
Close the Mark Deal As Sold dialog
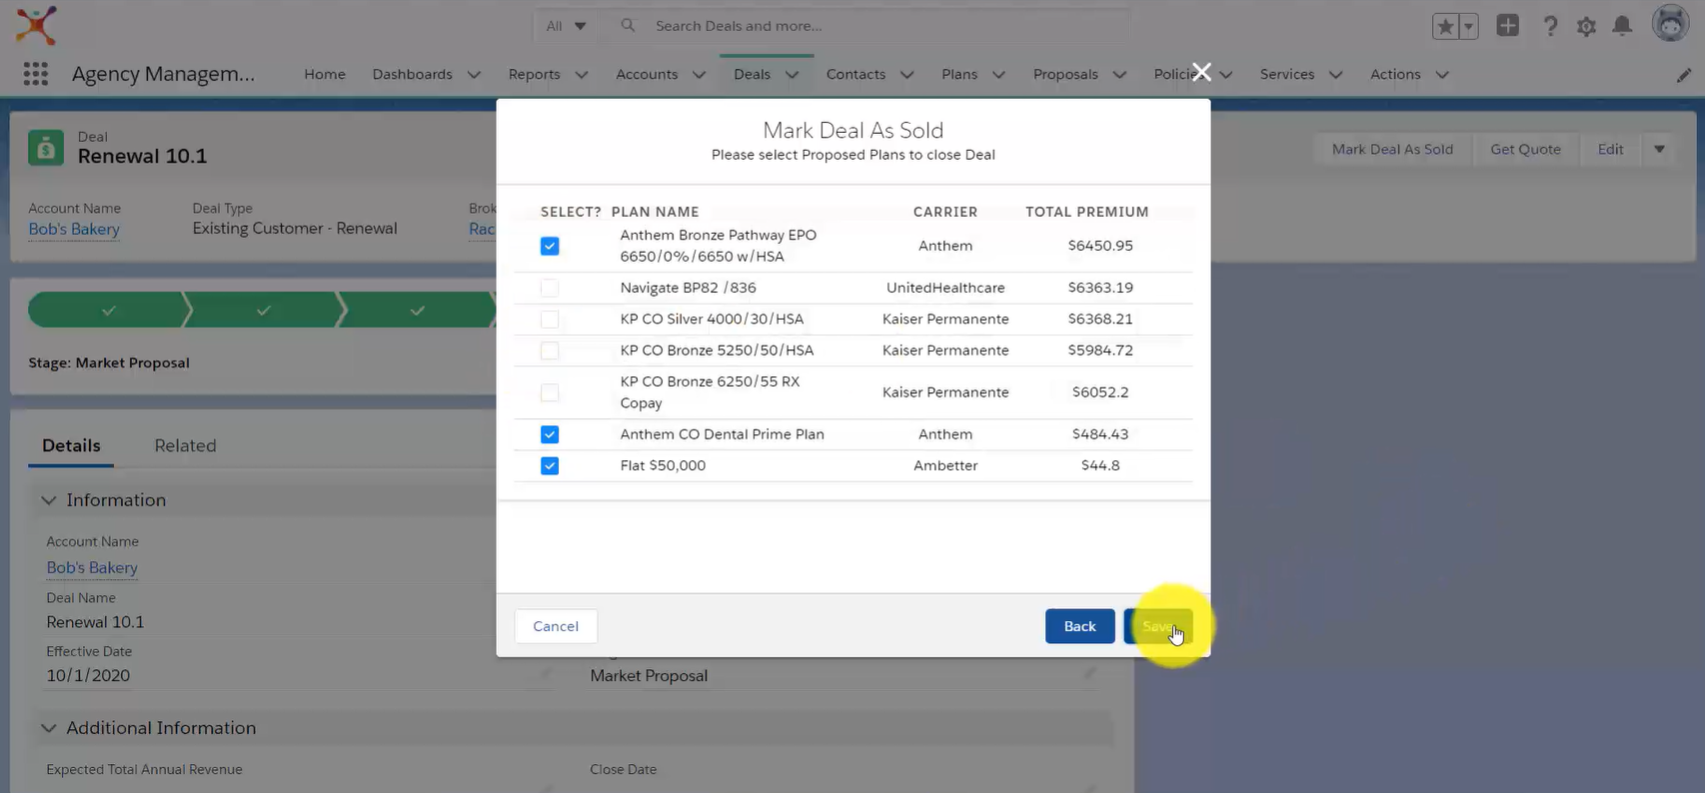pyautogui.click(x=1201, y=72)
